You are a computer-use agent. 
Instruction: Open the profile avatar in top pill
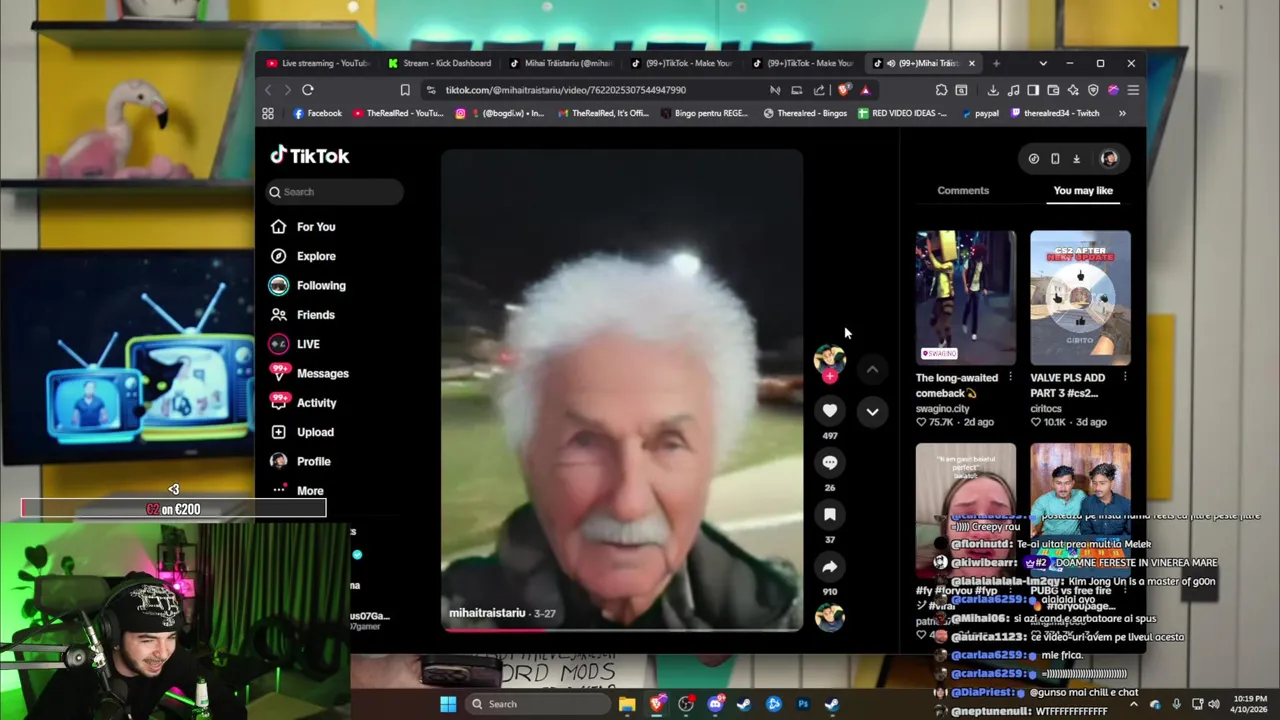point(1108,158)
